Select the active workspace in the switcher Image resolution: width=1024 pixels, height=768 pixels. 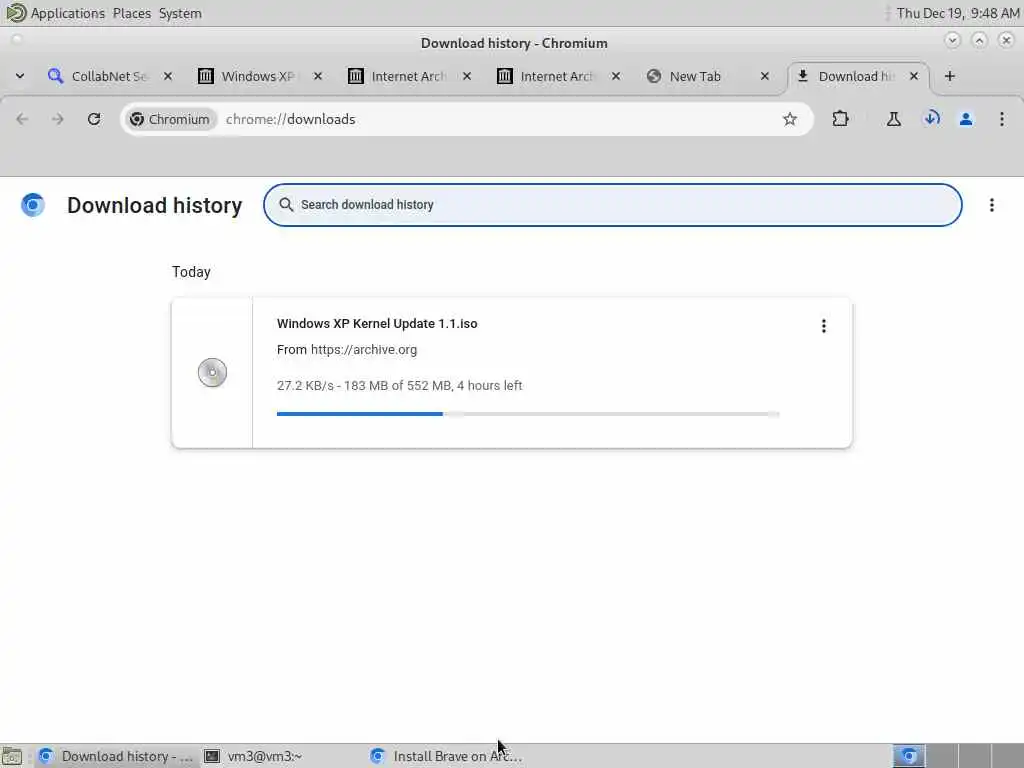click(x=908, y=756)
